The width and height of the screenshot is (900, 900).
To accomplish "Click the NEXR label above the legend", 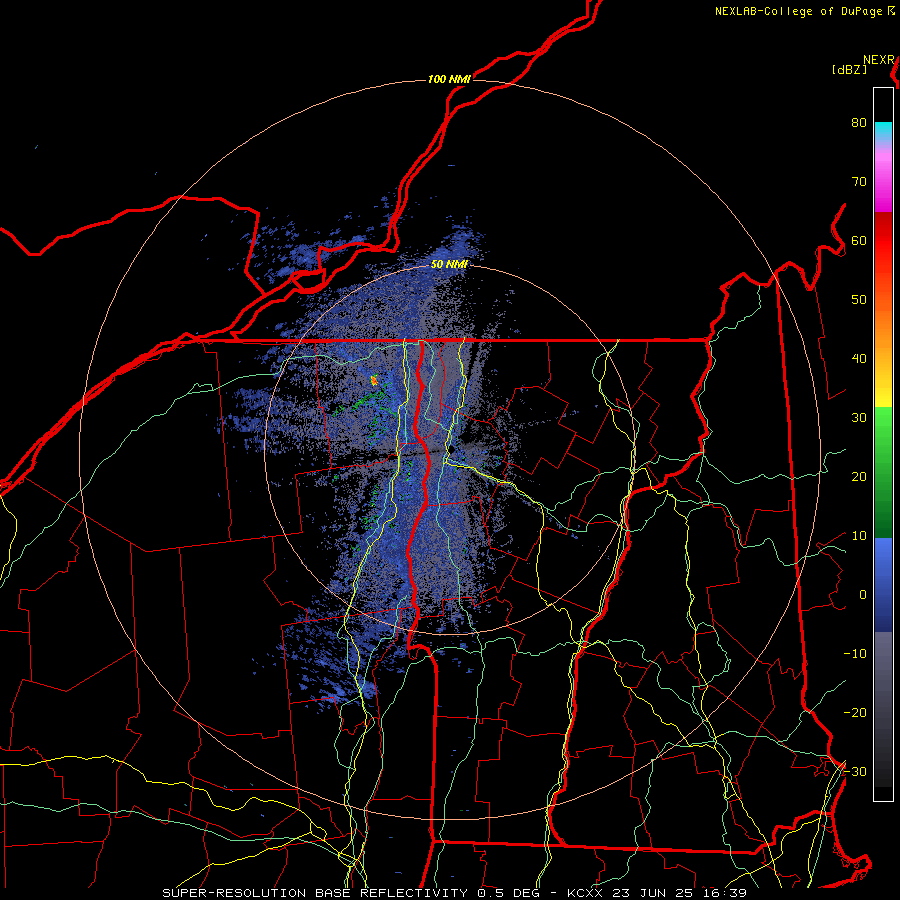I will pyautogui.click(x=879, y=60).
